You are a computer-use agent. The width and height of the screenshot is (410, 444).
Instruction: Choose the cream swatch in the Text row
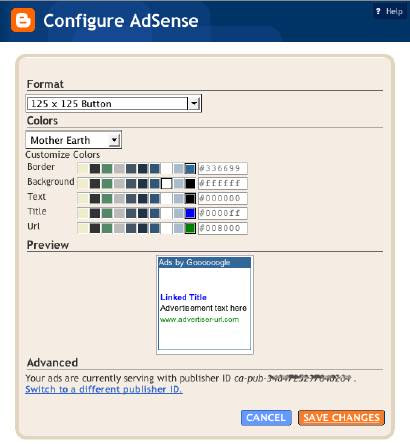[83, 198]
